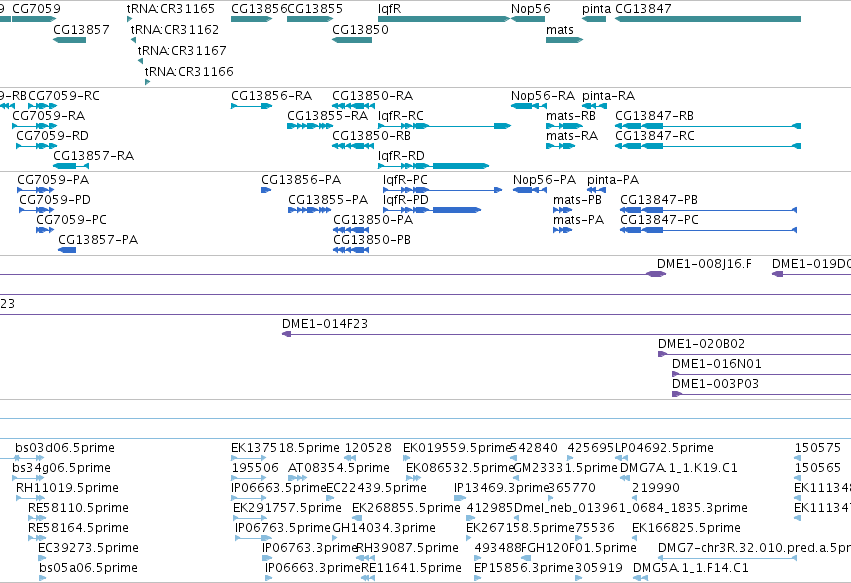
Task: Open protein CG7059-PD label
Action: point(55,200)
